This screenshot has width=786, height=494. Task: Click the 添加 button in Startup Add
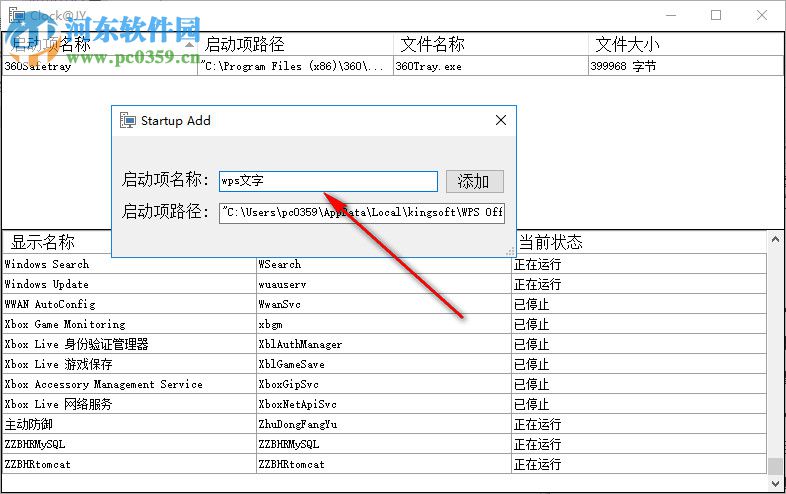tap(474, 182)
